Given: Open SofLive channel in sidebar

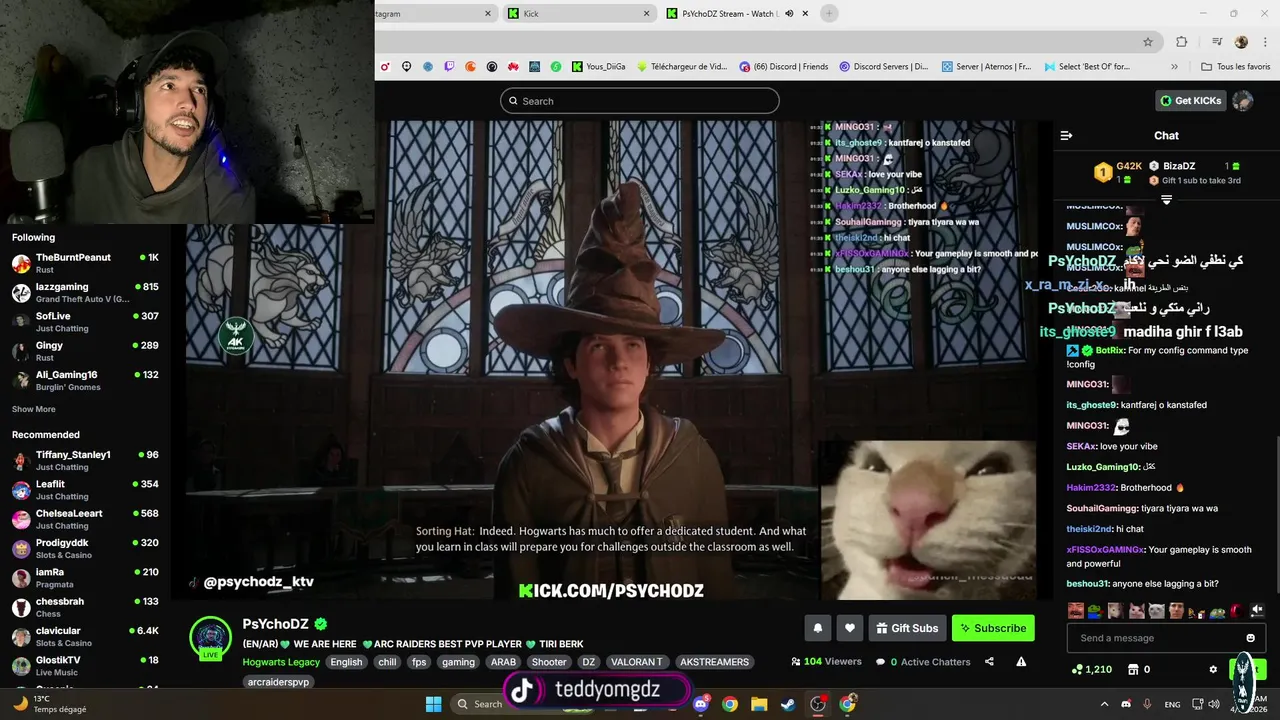Looking at the screenshot, I should (x=85, y=321).
